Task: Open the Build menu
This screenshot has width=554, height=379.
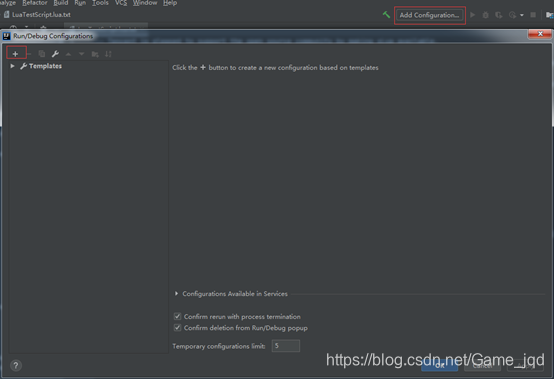Action: 61,3
